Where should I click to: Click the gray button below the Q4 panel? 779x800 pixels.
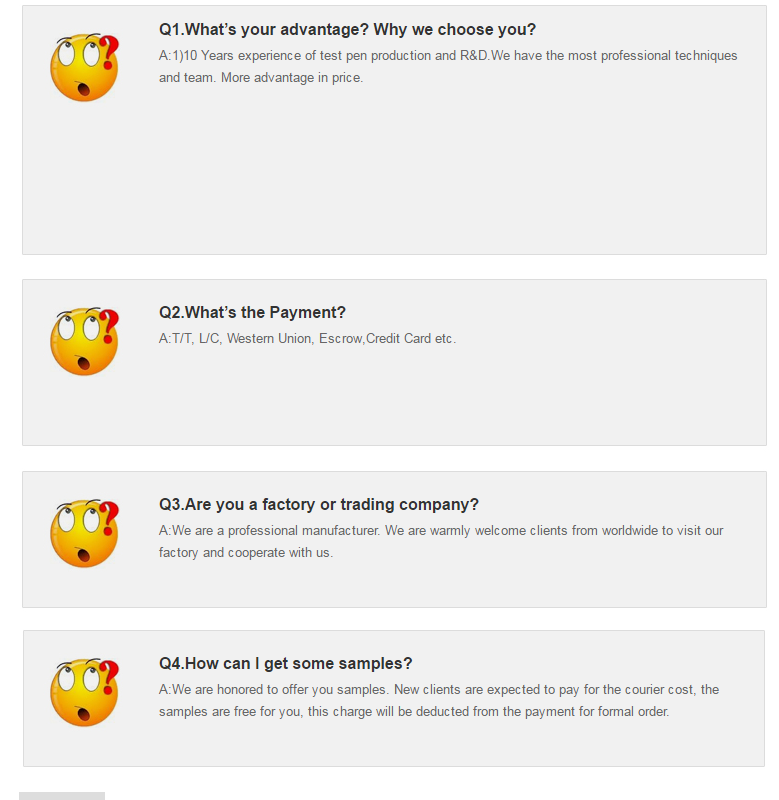click(x=62, y=796)
